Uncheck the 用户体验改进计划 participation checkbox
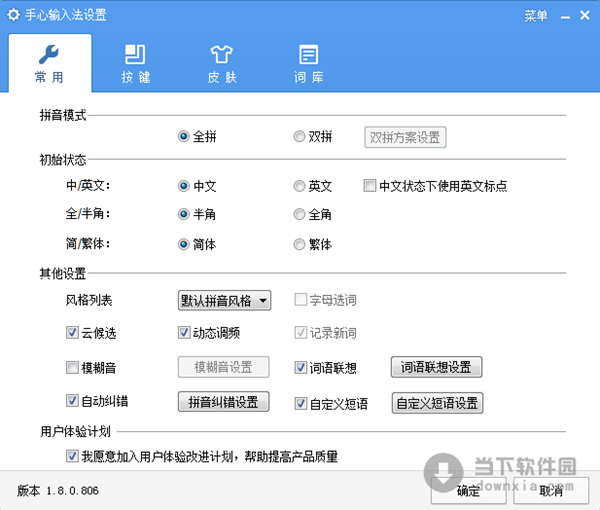The height and width of the screenshot is (510, 600). click(x=72, y=456)
